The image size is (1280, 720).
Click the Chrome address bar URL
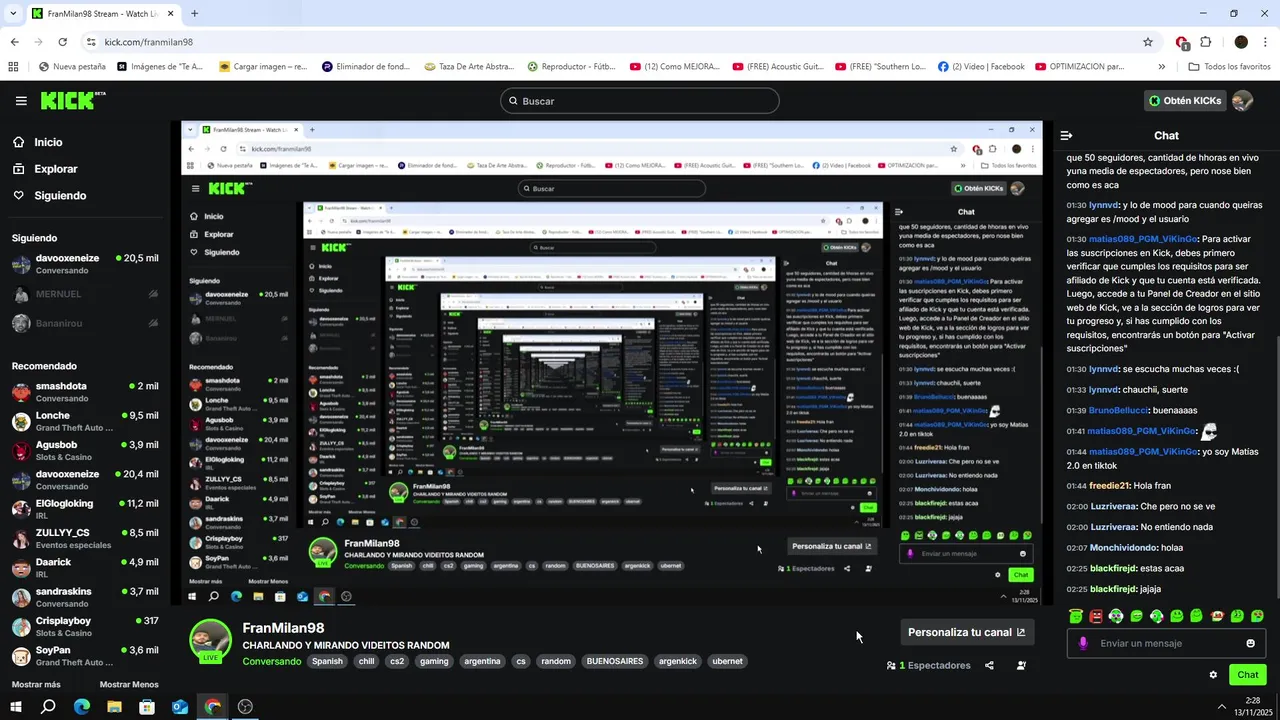(149, 42)
